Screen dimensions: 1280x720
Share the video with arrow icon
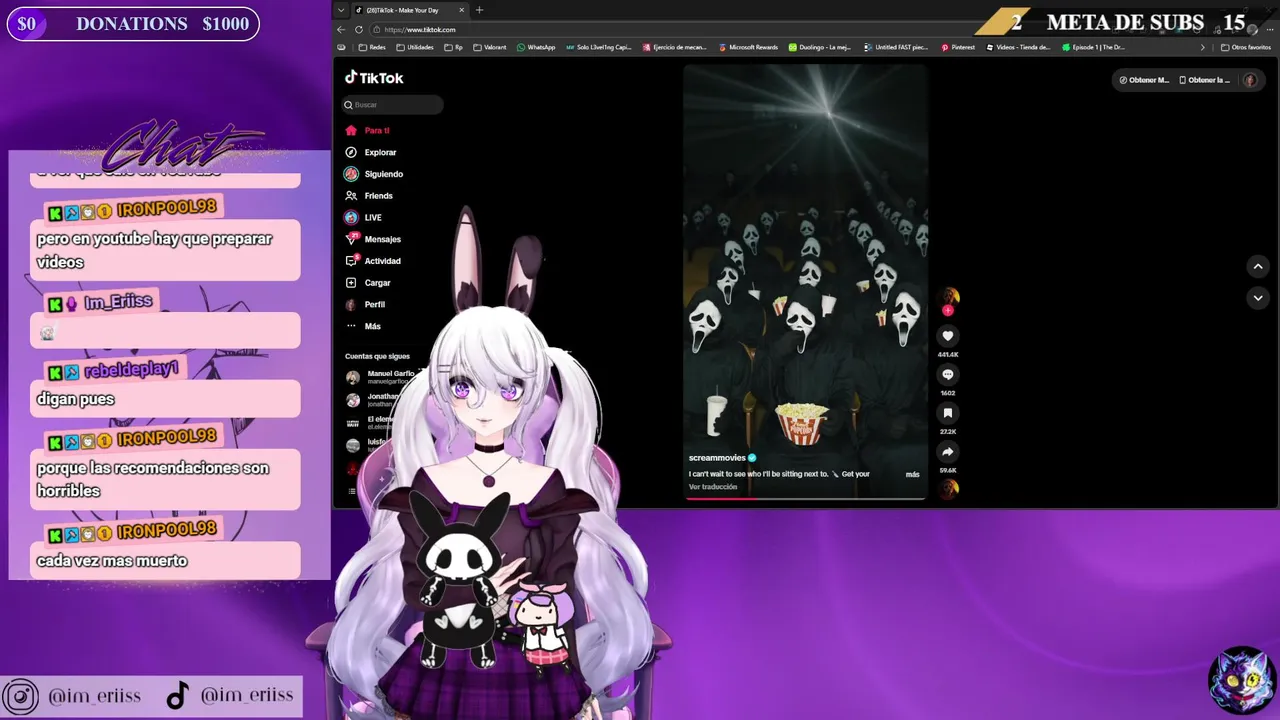coord(948,451)
